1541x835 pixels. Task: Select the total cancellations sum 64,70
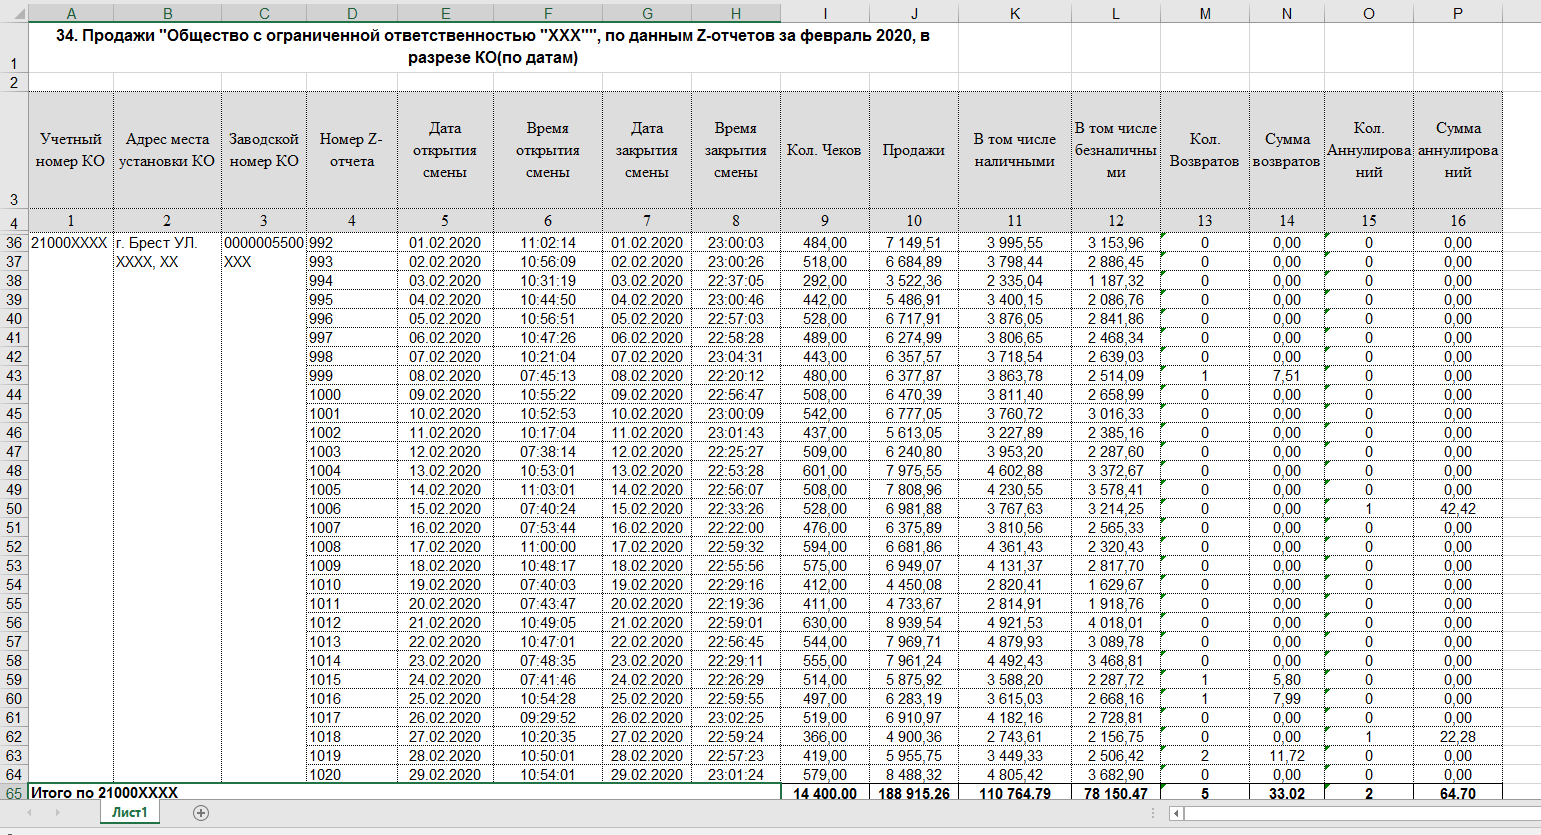(1458, 793)
